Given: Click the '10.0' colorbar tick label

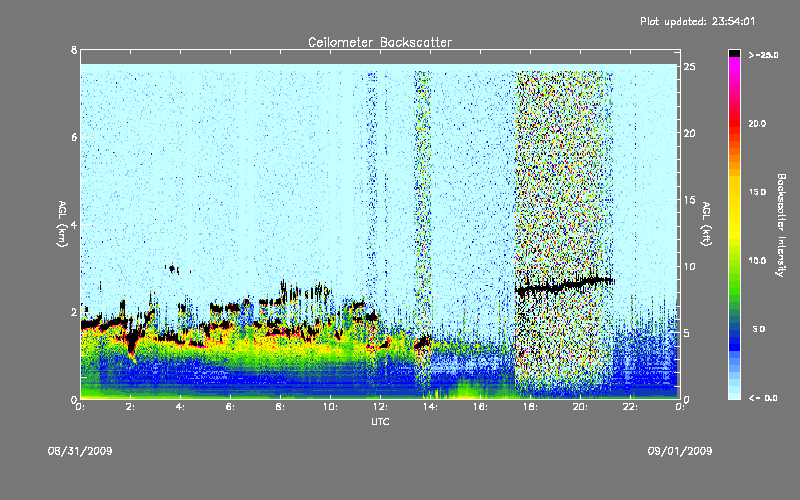Looking at the screenshot, I should point(757,261).
